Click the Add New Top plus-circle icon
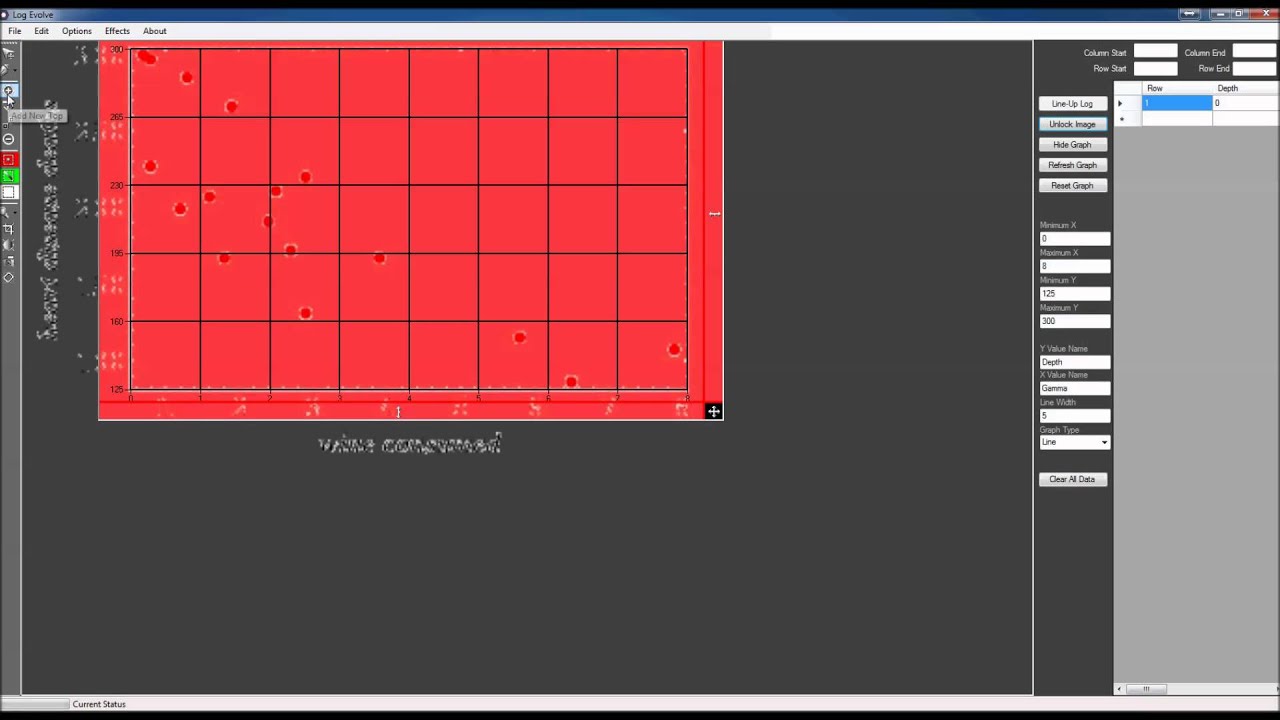The height and width of the screenshot is (720, 1280). [8, 91]
